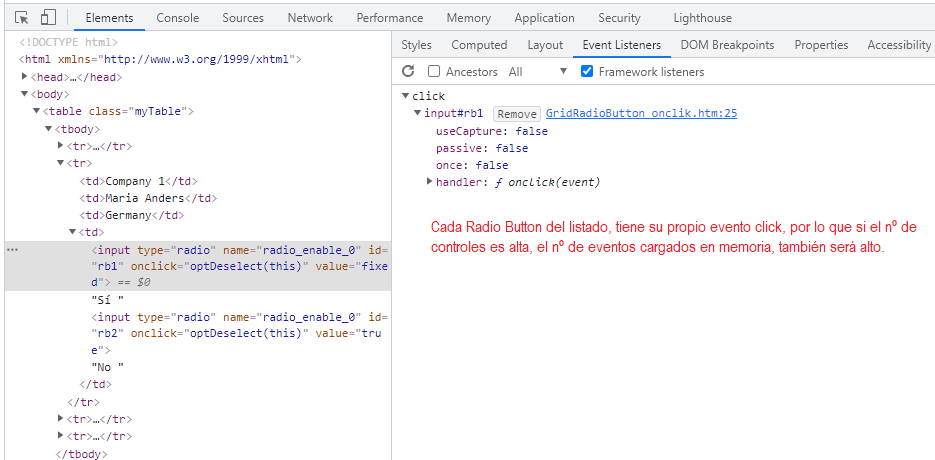The image size is (935, 460).
Task: Open the DOM Breakpoints tab
Action: pyautogui.click(x=727, y=45)
